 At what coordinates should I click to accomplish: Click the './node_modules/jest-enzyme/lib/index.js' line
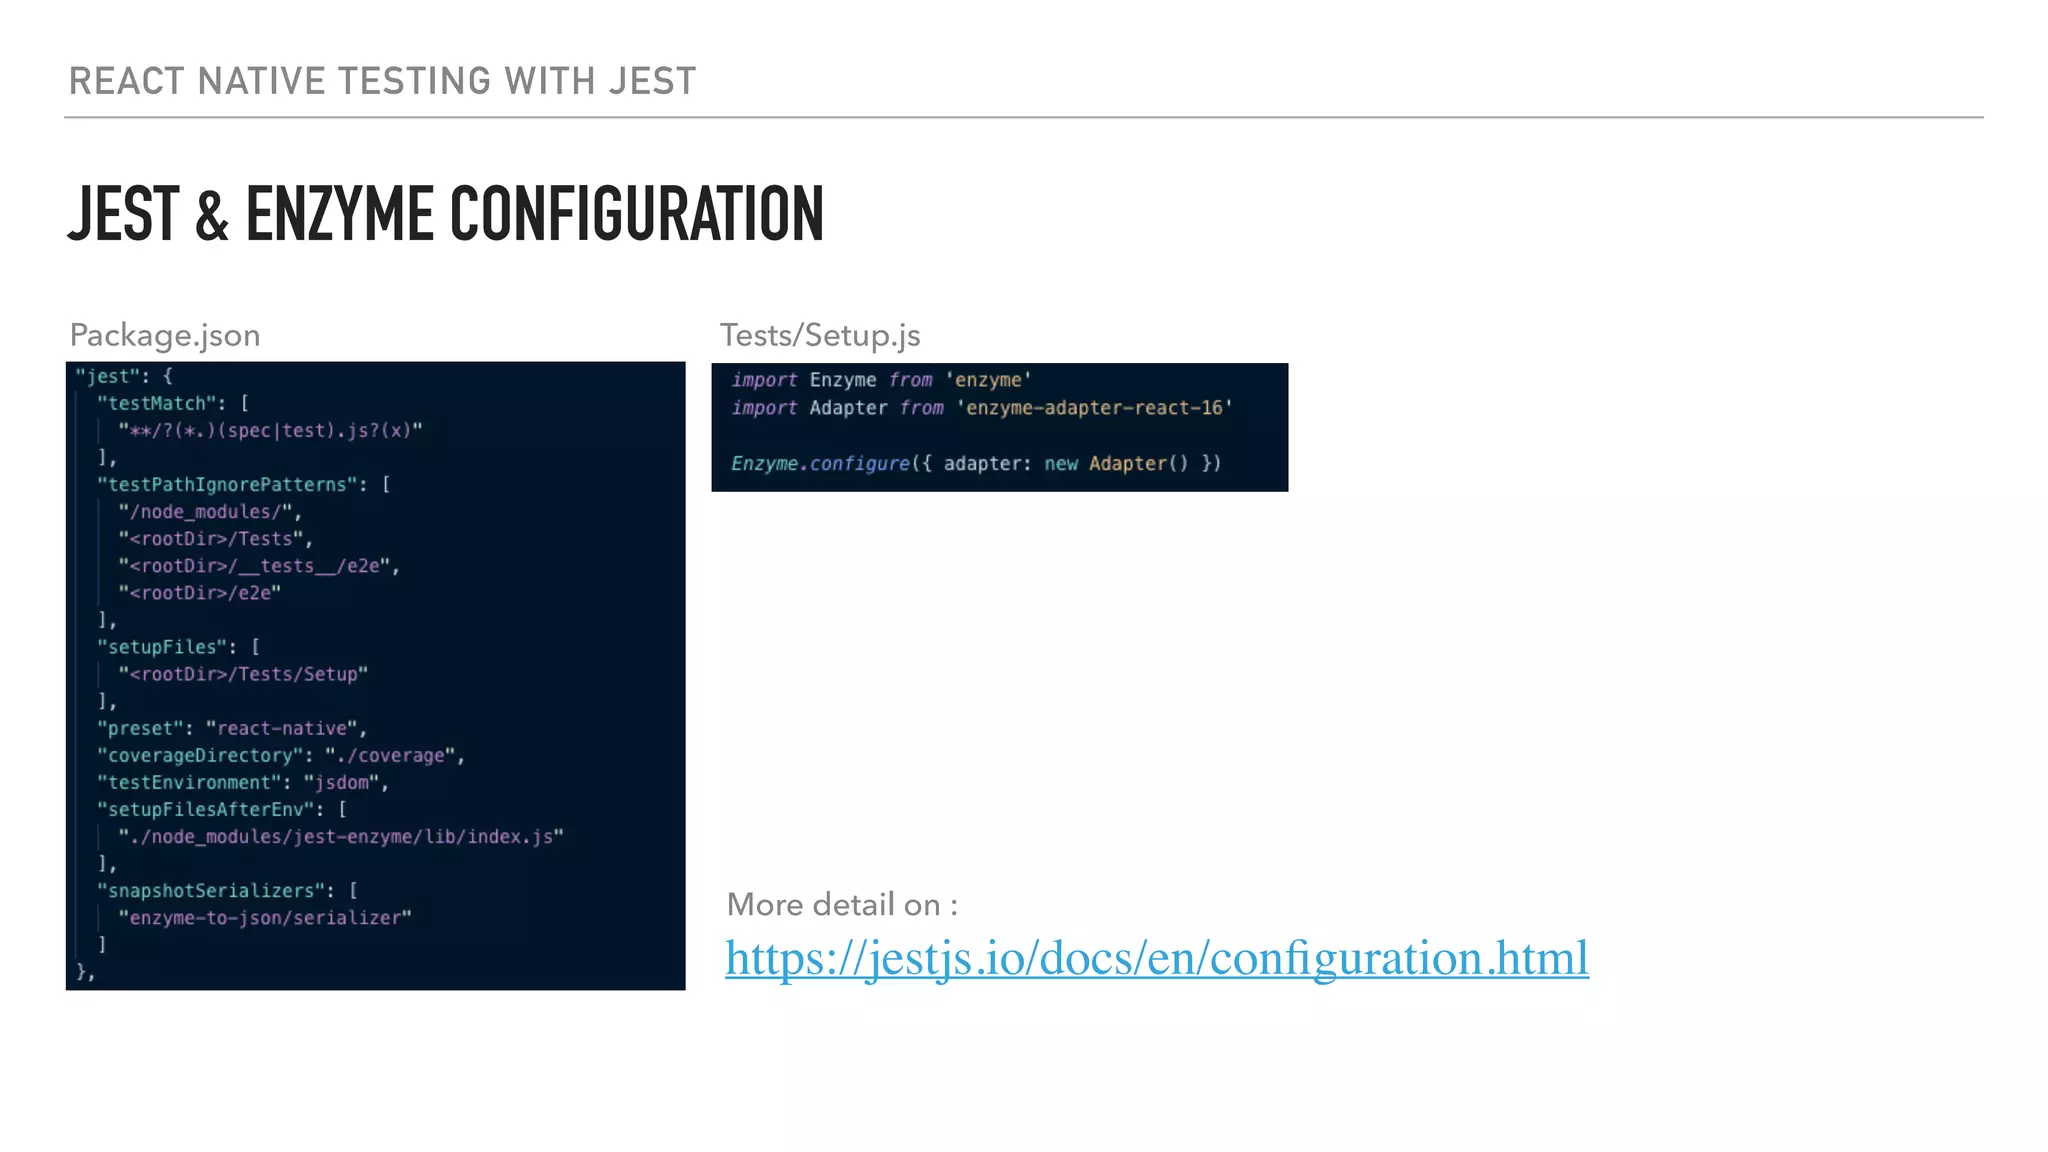pyautogui.click(x=341, y=836)
